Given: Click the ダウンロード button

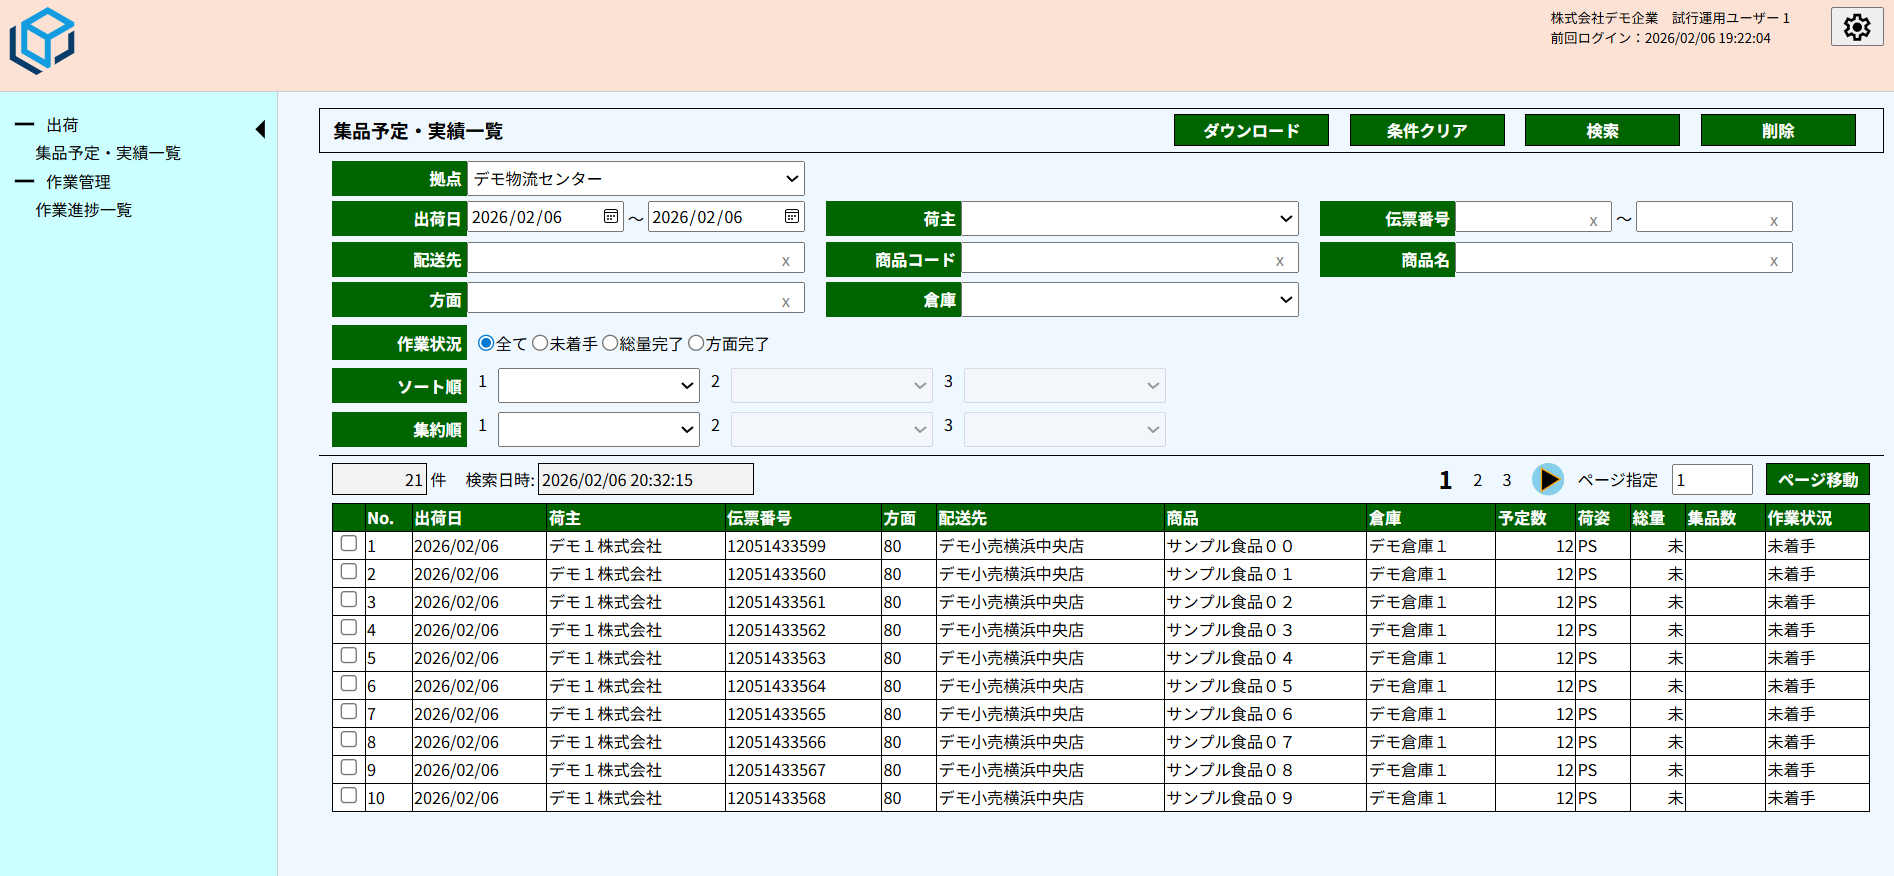Looking at the screenshot, I should coord(1251,131).
